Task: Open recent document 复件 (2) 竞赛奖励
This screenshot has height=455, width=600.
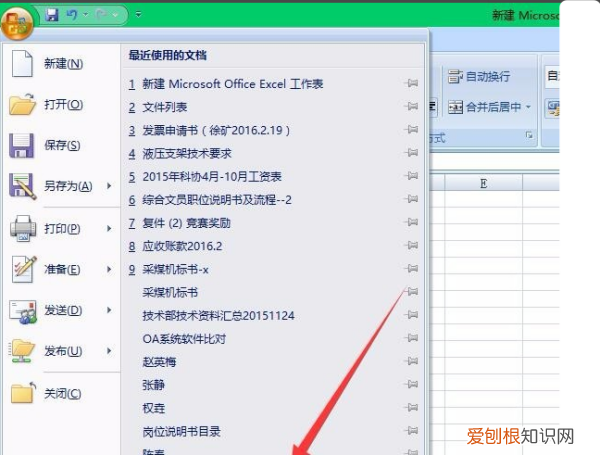Action: click(186, 223)
